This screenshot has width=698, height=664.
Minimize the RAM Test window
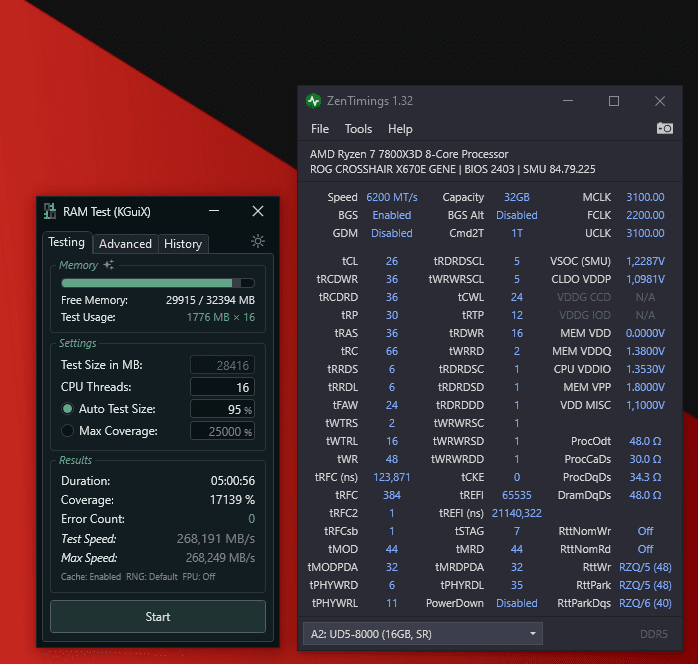[214, 211]
